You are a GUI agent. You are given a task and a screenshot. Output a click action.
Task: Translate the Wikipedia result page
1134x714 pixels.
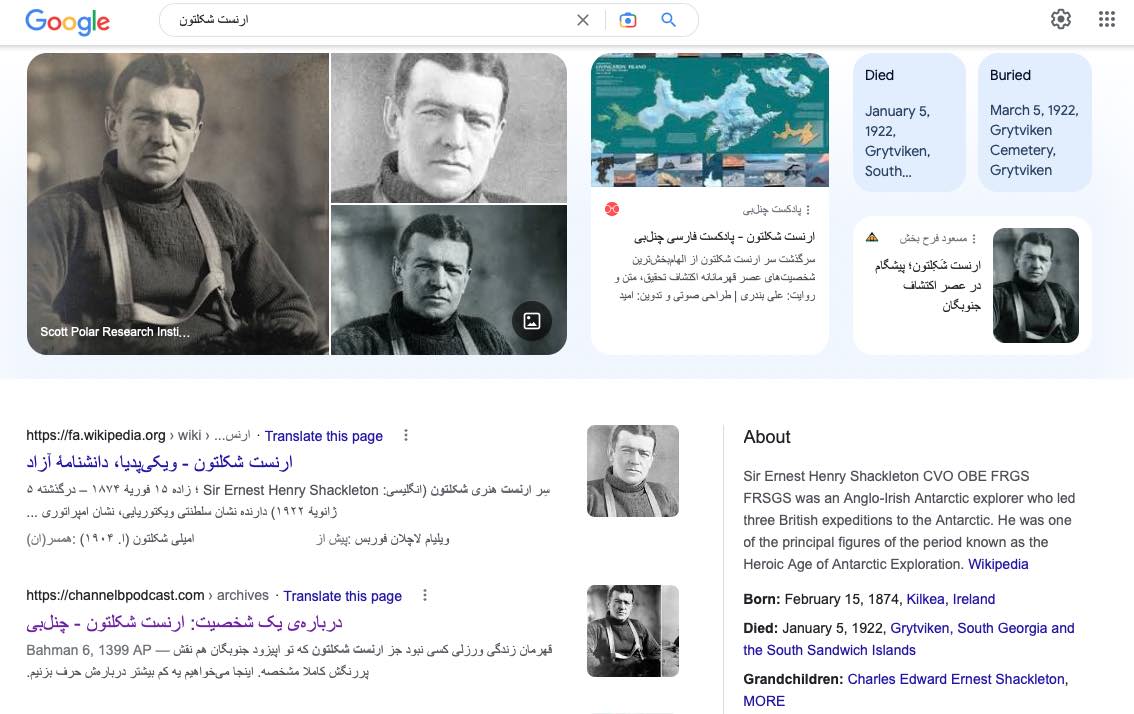[x=323, y=436]
